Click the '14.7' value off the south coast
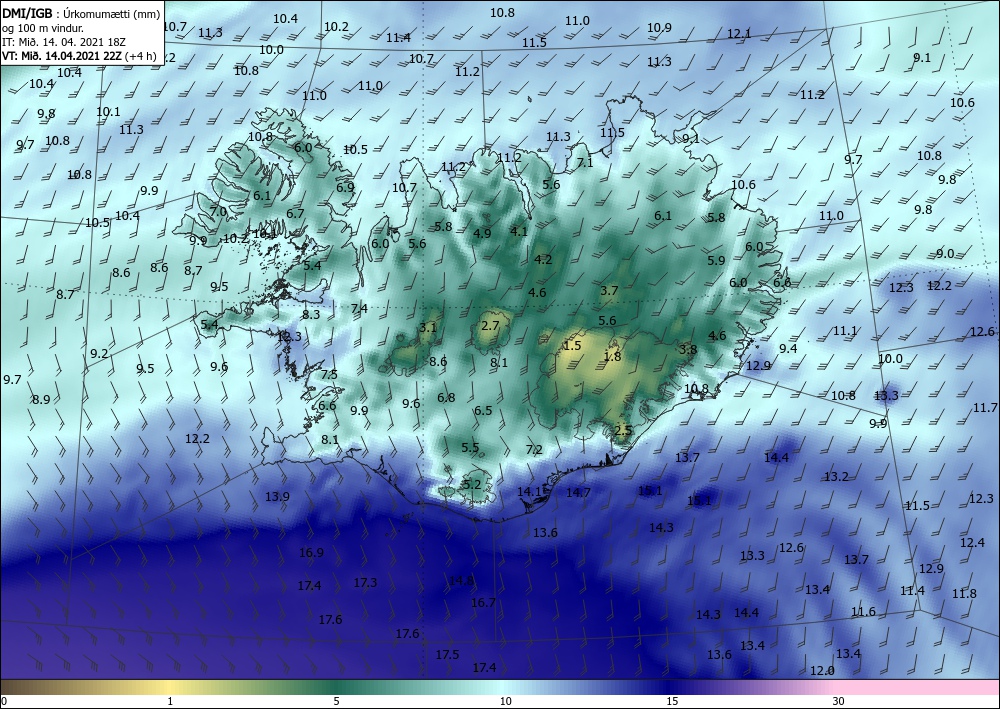The height and width of the screenshot is (709, 1000). 578,492
